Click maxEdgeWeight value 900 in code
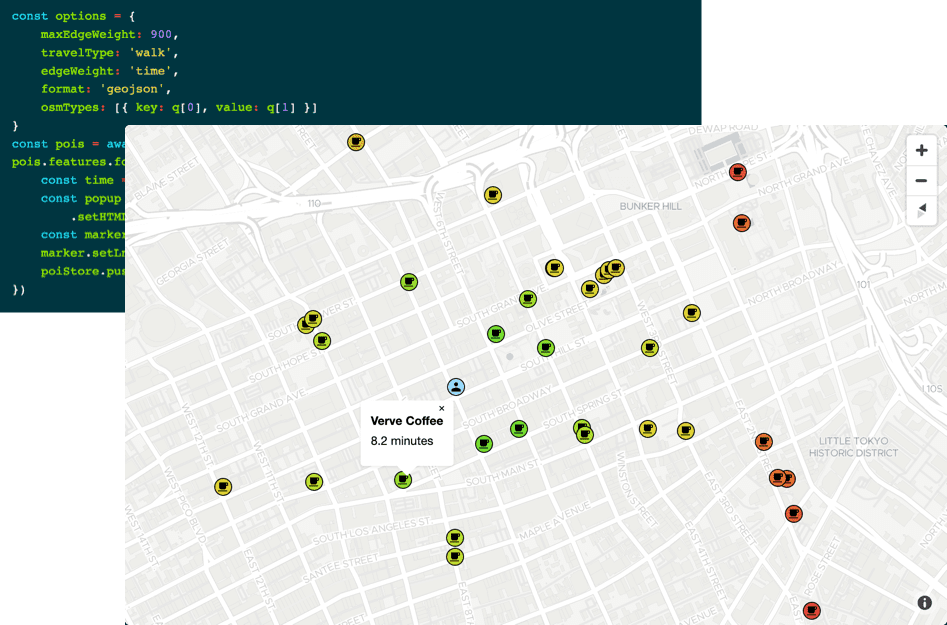The height and width of the screenshot is (625, 947). 161,34
